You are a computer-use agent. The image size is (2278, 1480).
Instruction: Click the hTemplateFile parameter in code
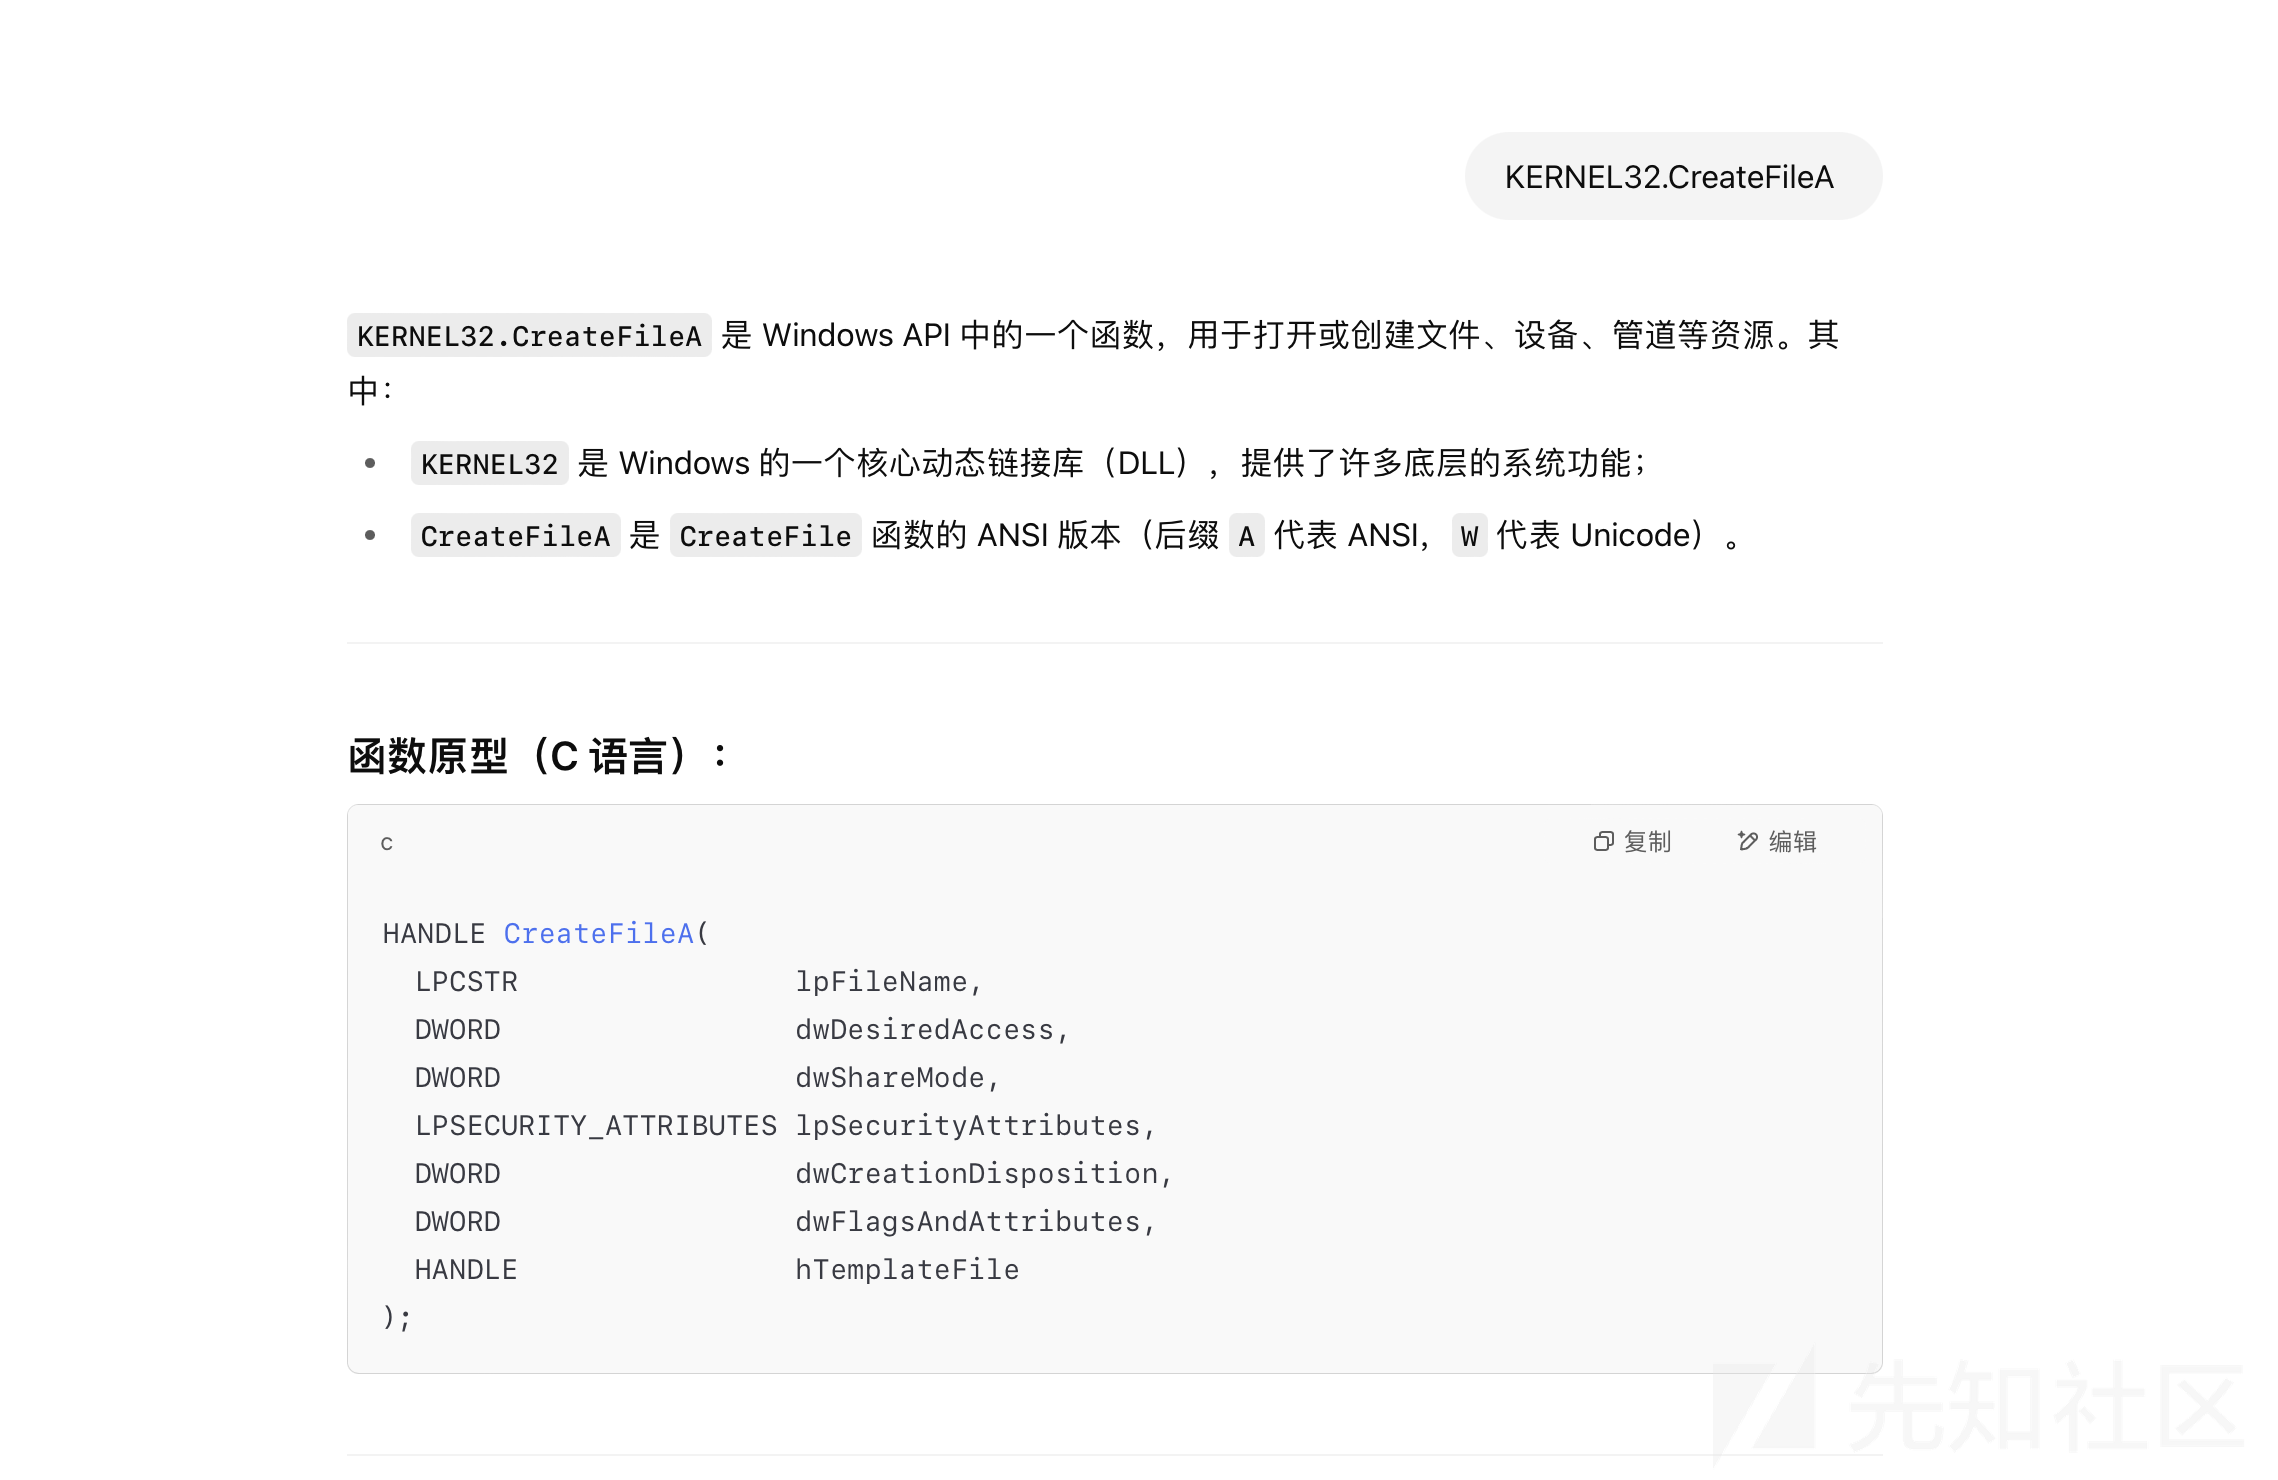(907, 1269)
